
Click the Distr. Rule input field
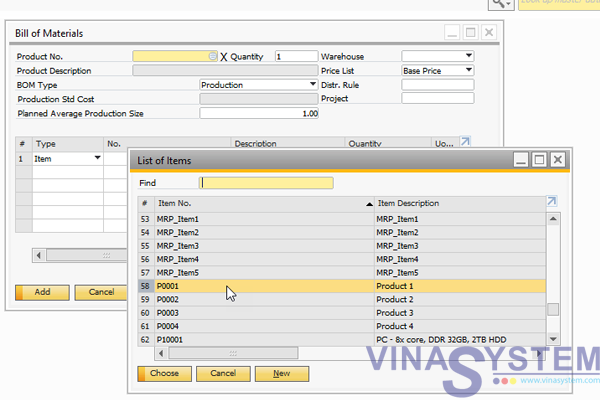(x=438, y=85)
